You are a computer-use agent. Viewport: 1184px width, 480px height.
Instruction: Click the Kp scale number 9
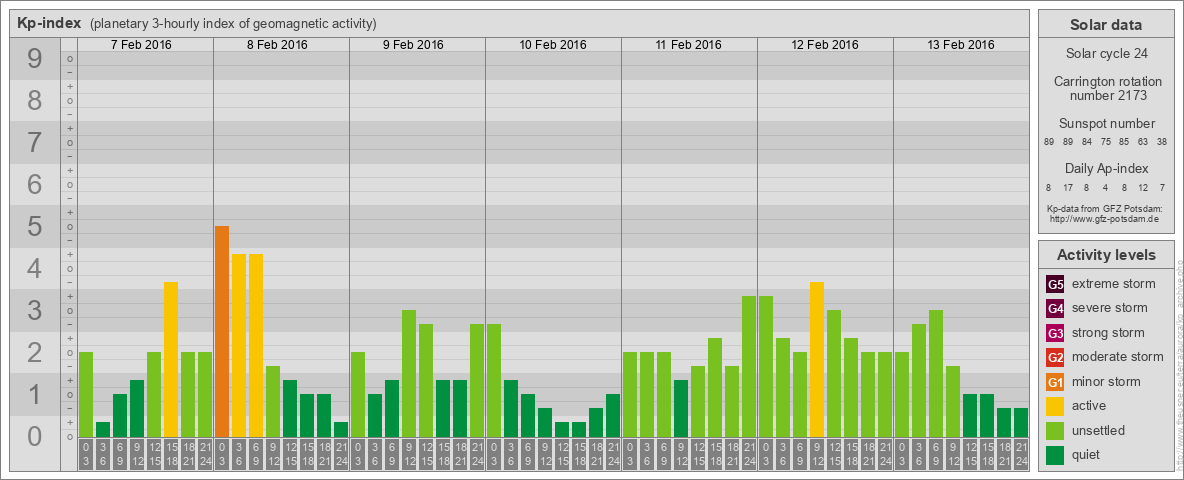[x=34, y=59]
